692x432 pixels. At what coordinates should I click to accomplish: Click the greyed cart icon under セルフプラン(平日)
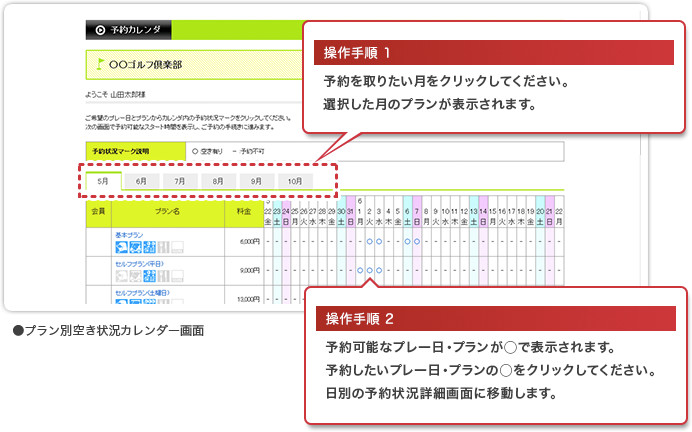click(x=135, y=276)
